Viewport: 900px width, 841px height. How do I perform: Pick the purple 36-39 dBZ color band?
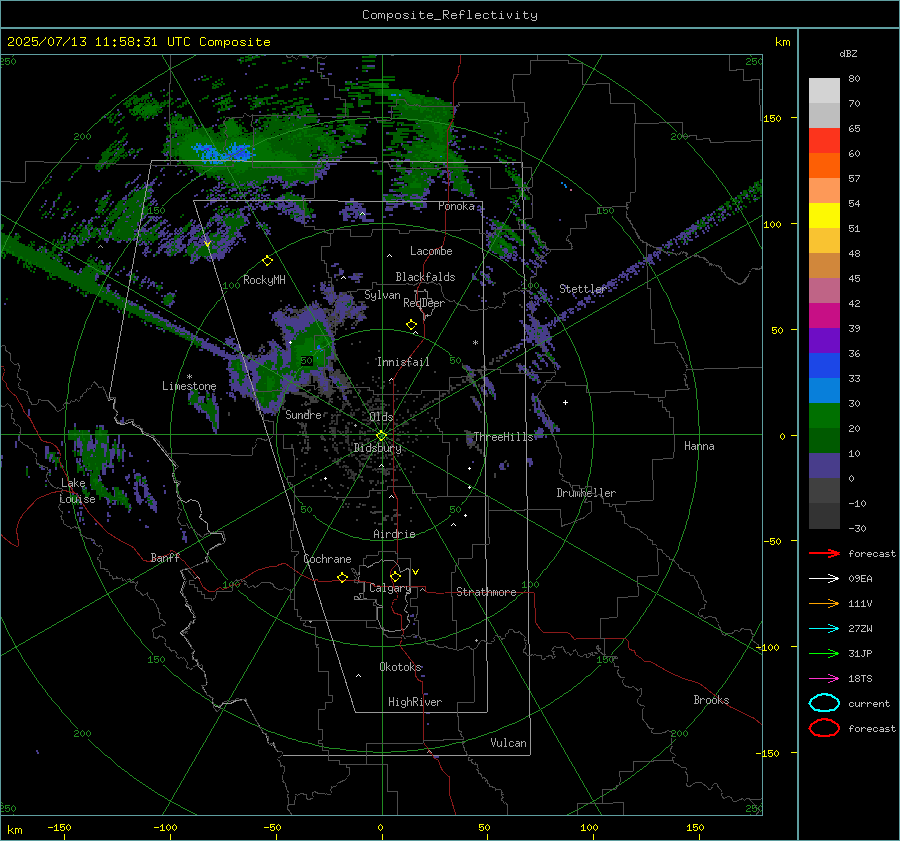824,340
